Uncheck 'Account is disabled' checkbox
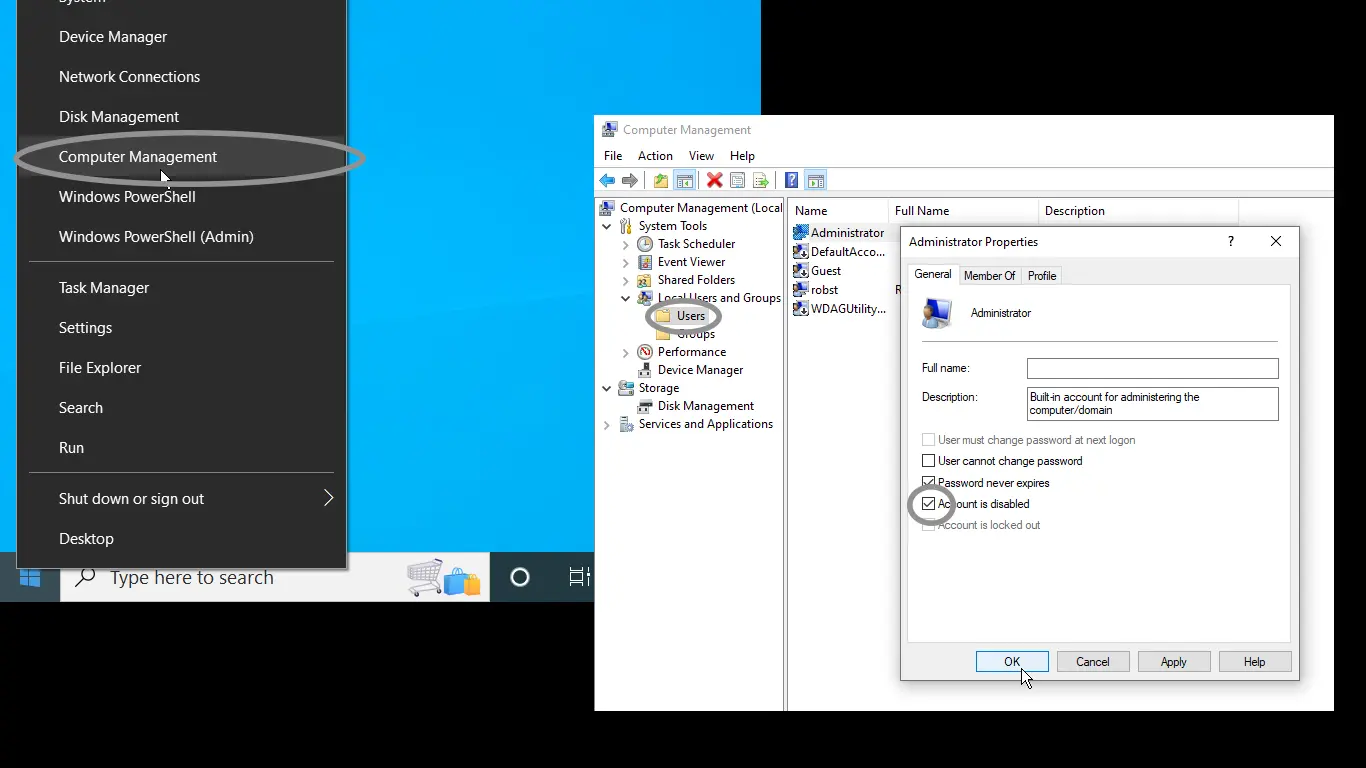This screenshot has height=768, width=1366. click(928, 504)
